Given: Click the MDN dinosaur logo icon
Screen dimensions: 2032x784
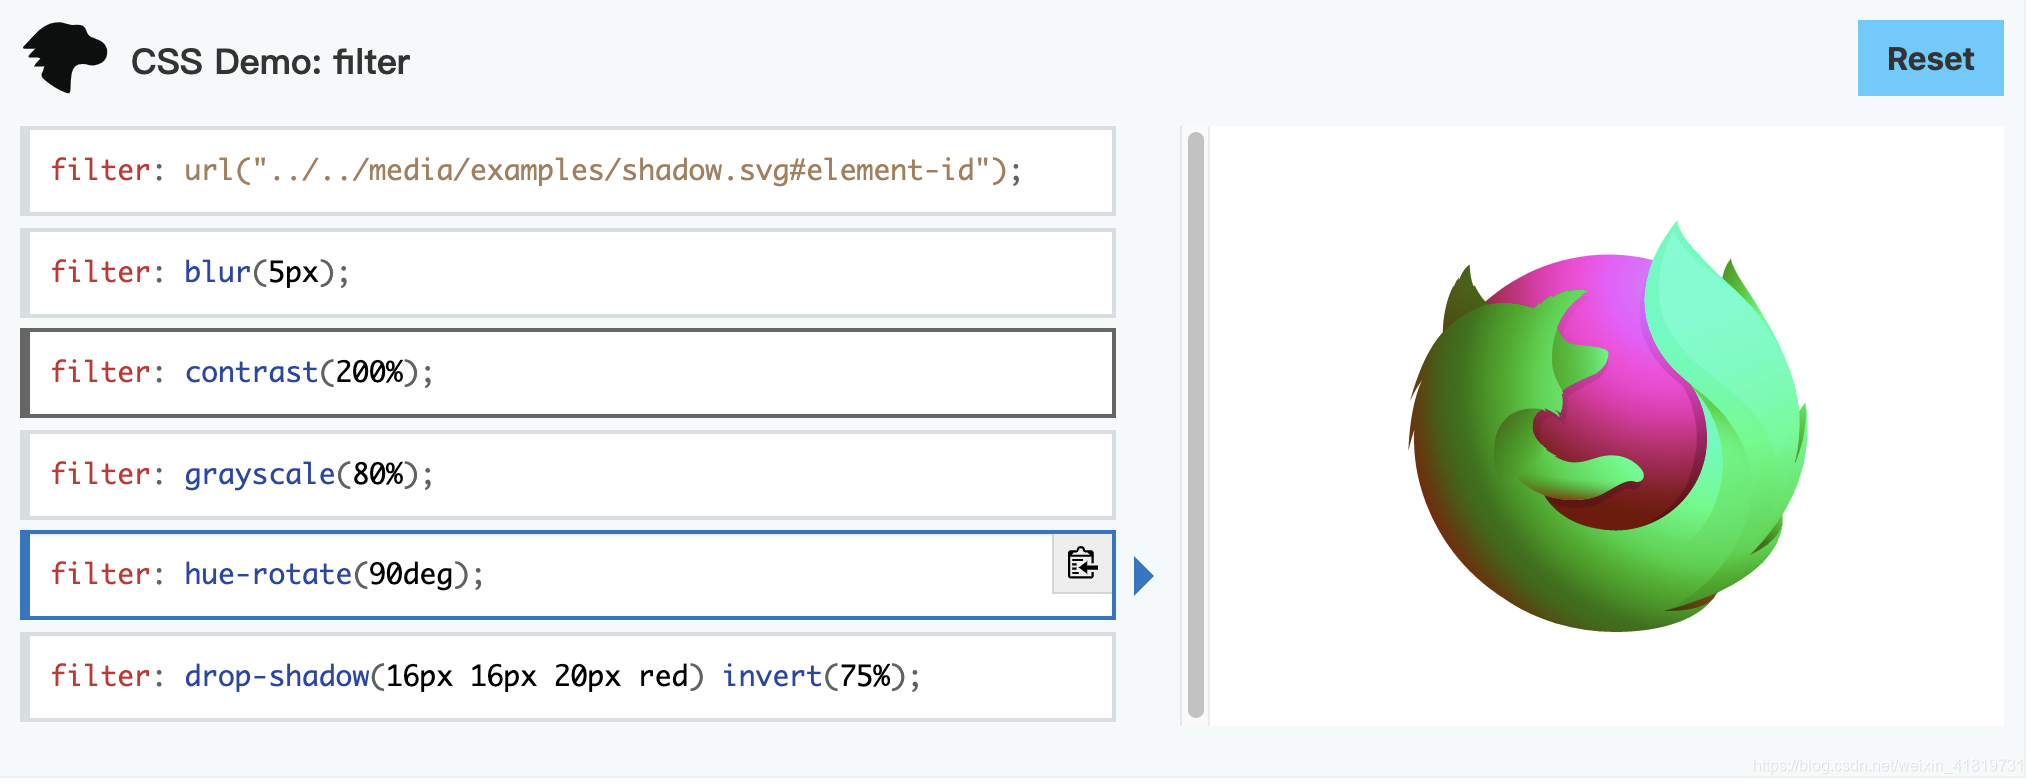Looking at the screenshot, I should (66, 58).
